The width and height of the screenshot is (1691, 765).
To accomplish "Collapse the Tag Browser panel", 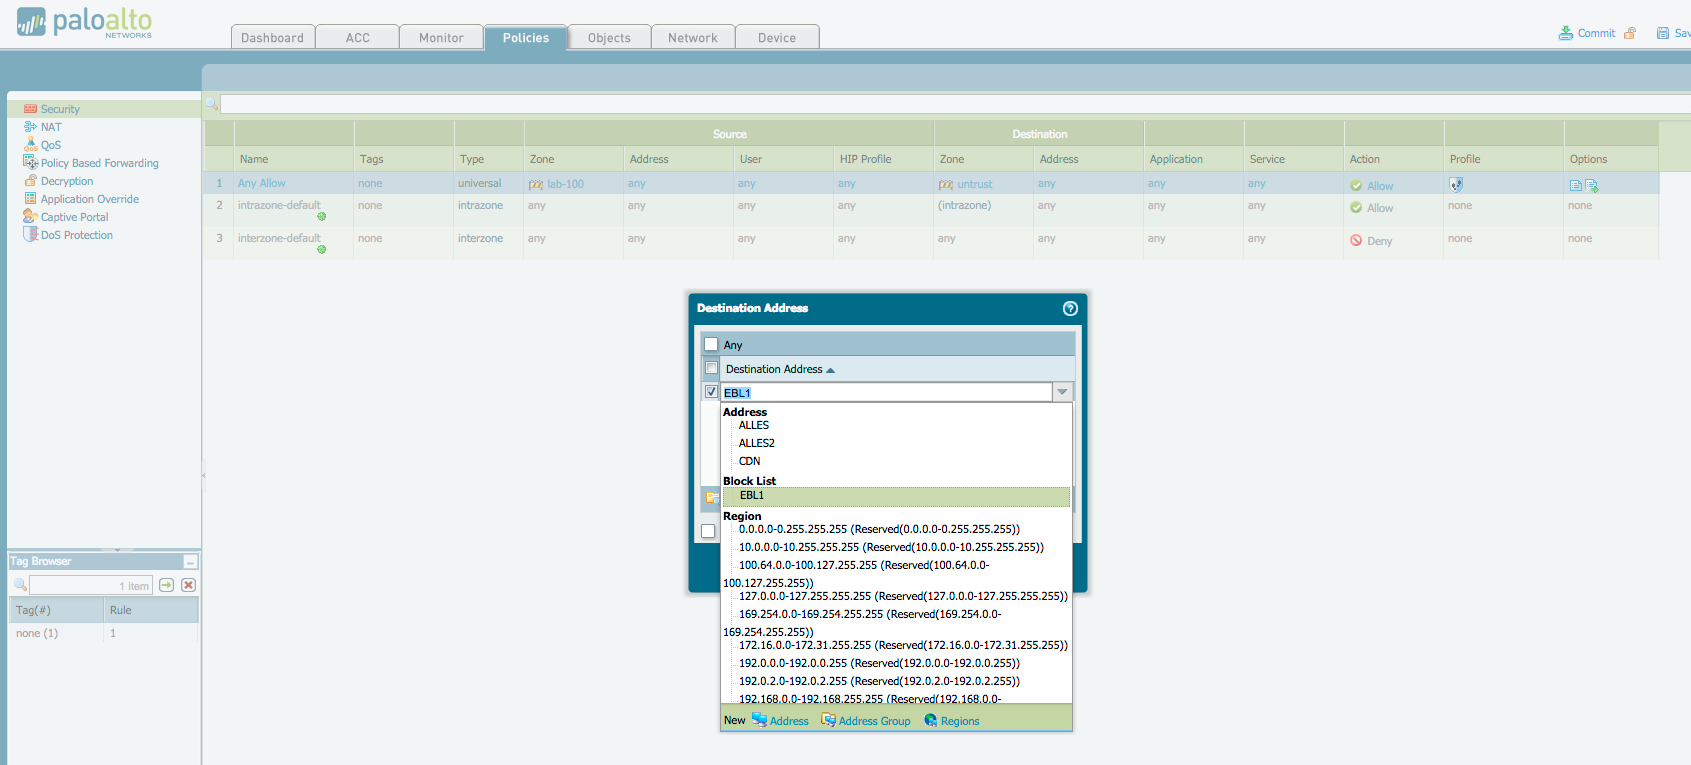I will 190,562.
